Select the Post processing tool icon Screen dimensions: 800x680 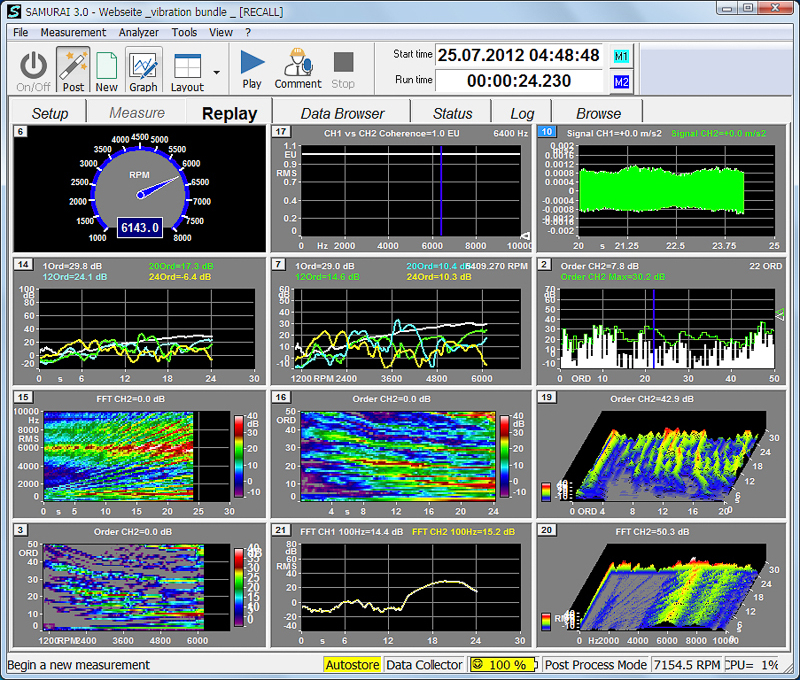tap(73, 66)
